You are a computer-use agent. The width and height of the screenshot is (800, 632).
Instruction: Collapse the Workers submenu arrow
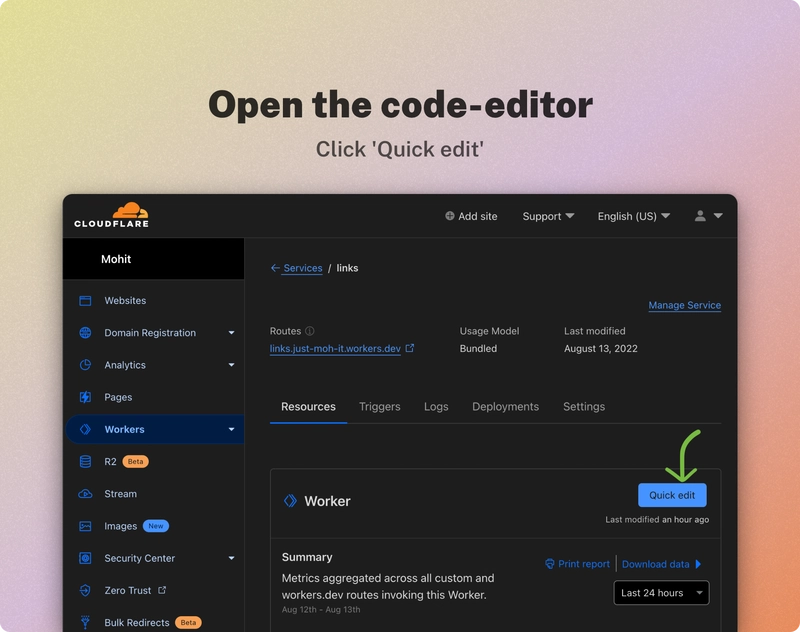point(231,429)
